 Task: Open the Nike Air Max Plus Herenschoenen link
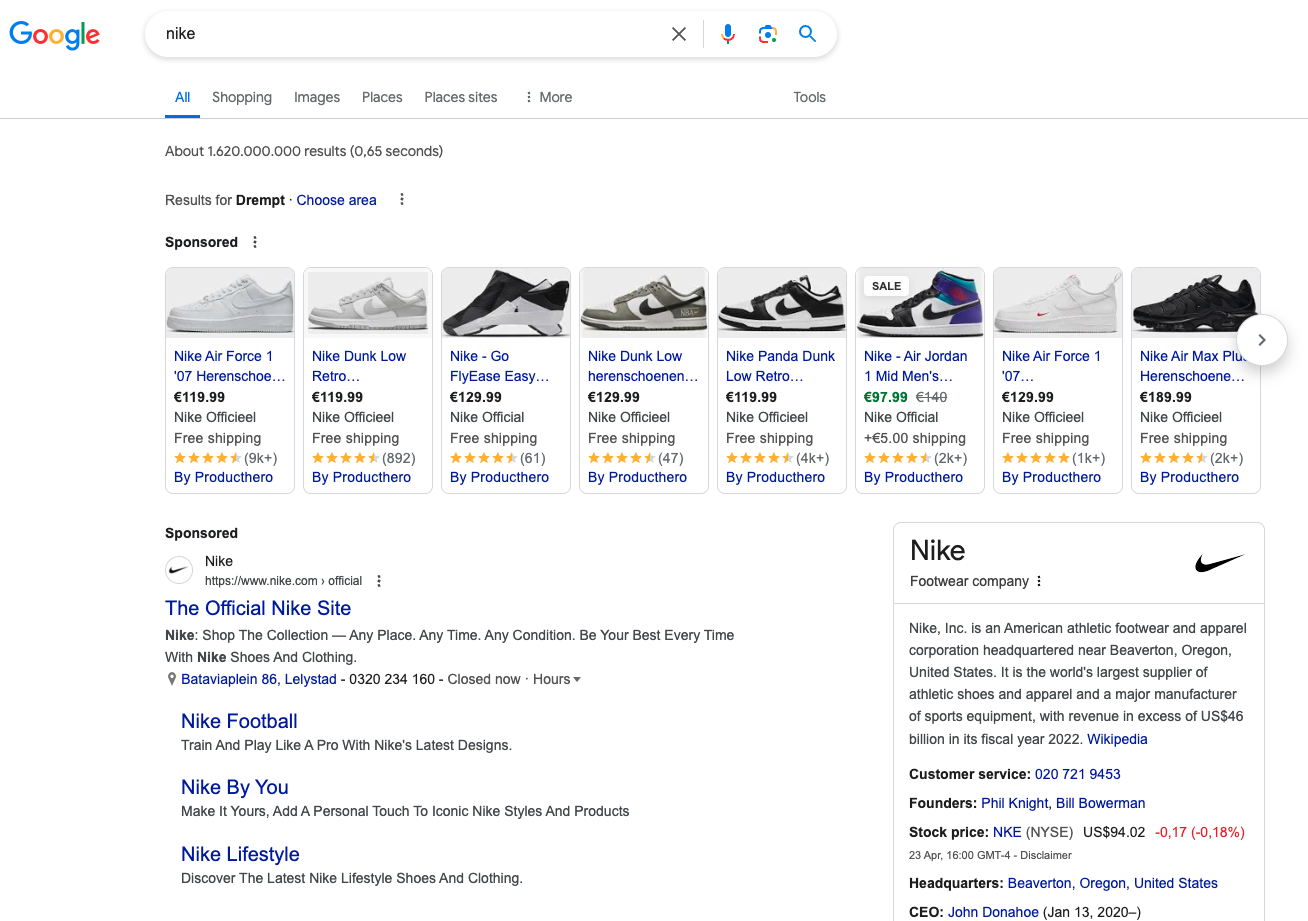coord(1193,366)
